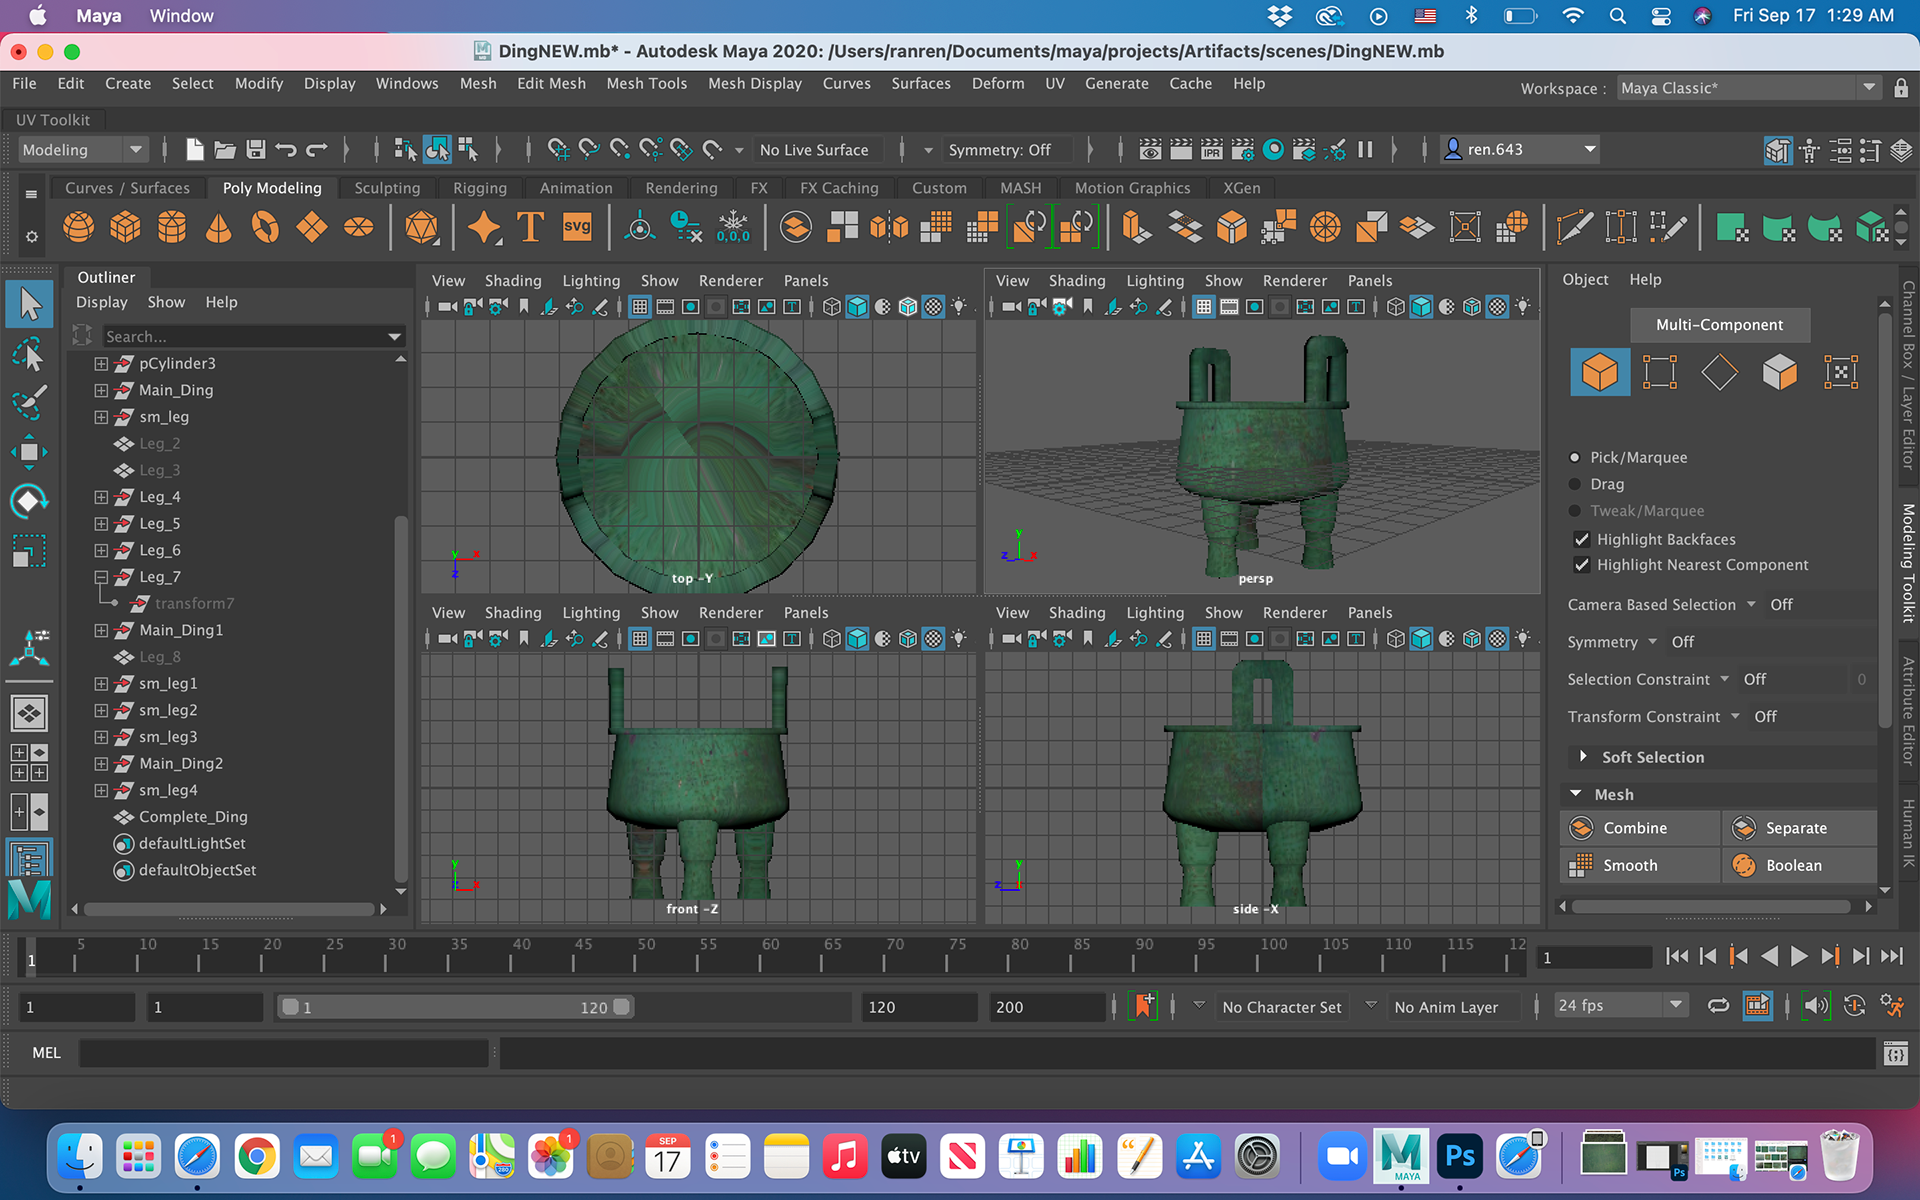Toggle pause IPR render button

click(1365, 150)
